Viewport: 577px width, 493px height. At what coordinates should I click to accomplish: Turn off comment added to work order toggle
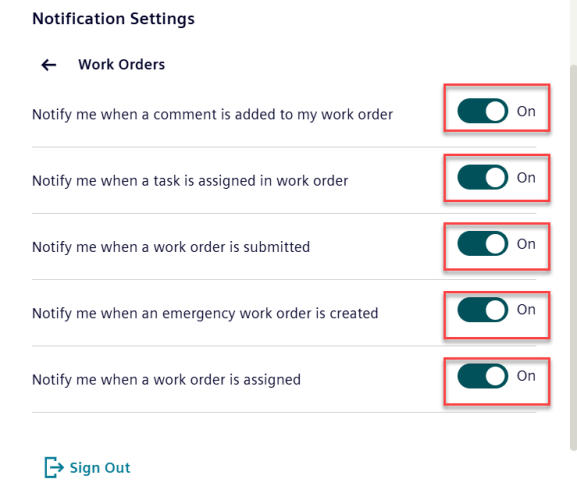point(482,111)
